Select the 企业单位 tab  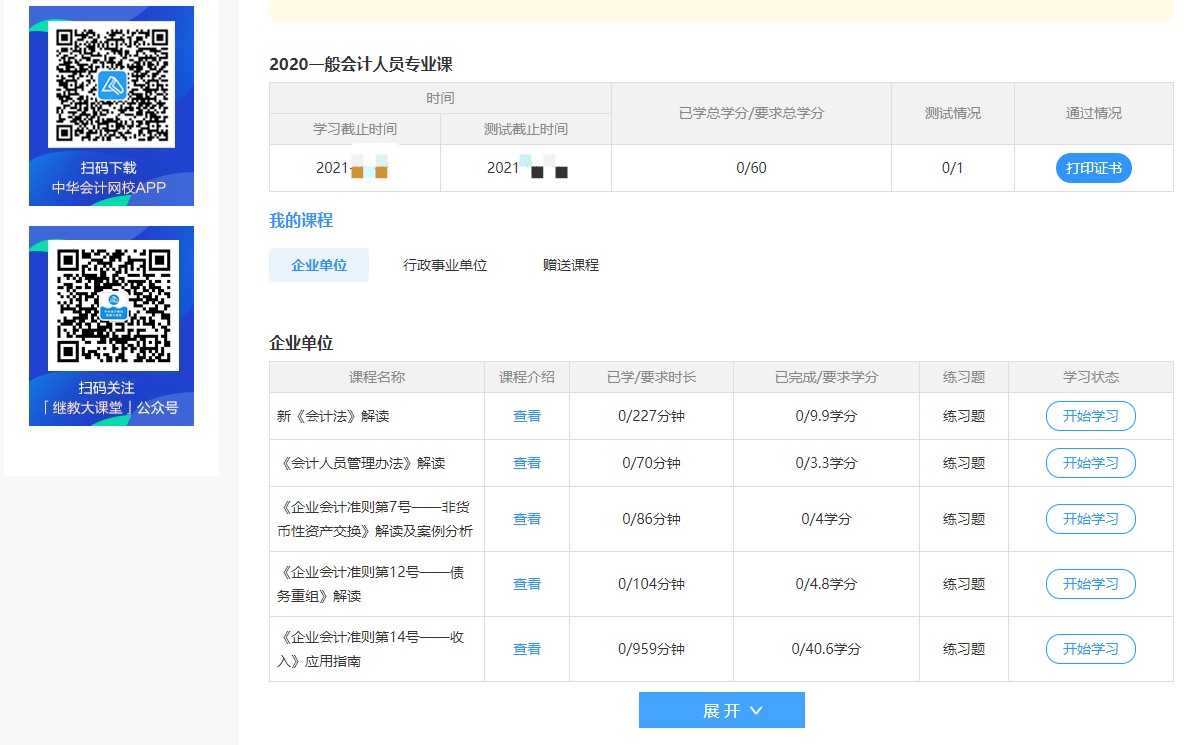click(x=318, y=264)
